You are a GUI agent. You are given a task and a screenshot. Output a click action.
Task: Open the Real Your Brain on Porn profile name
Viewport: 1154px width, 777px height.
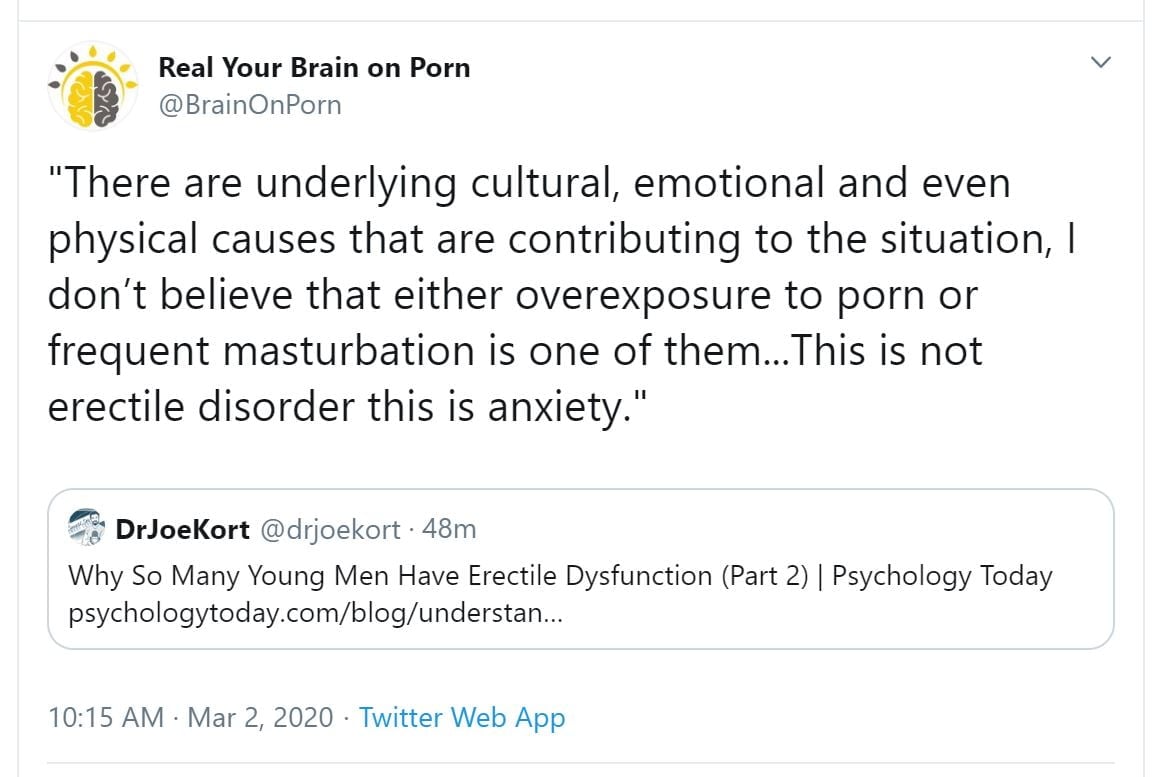(314, 68)
